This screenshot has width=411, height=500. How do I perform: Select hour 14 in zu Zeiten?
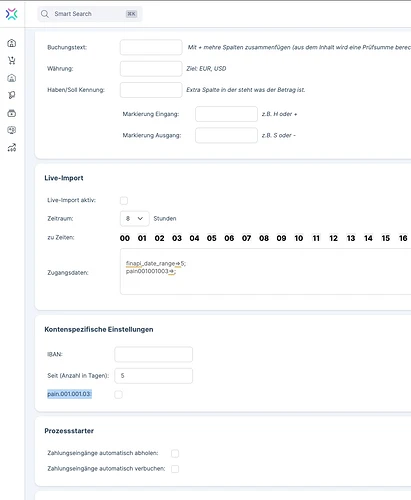pos(368,238)
